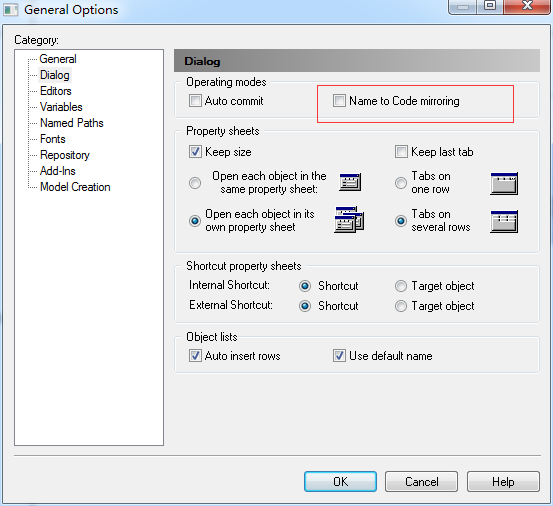Uncheck the Keep size checkbox
553x506 pixels.
[195, 152]
